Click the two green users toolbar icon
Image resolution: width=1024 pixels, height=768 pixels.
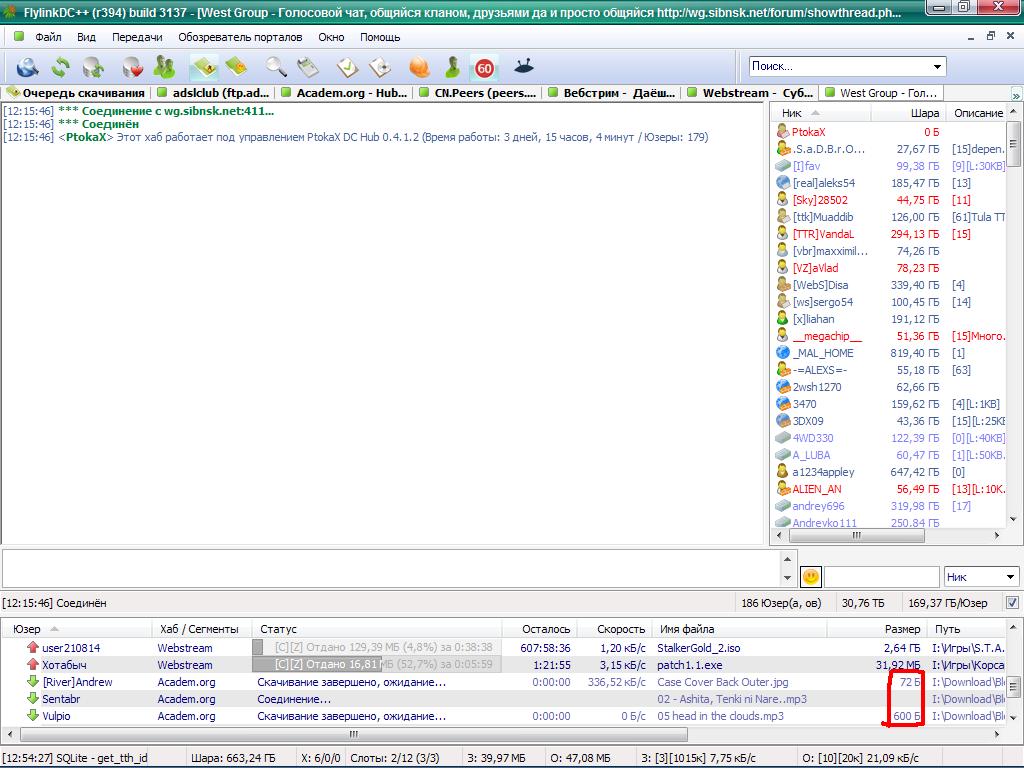click(x=164, y=67)
